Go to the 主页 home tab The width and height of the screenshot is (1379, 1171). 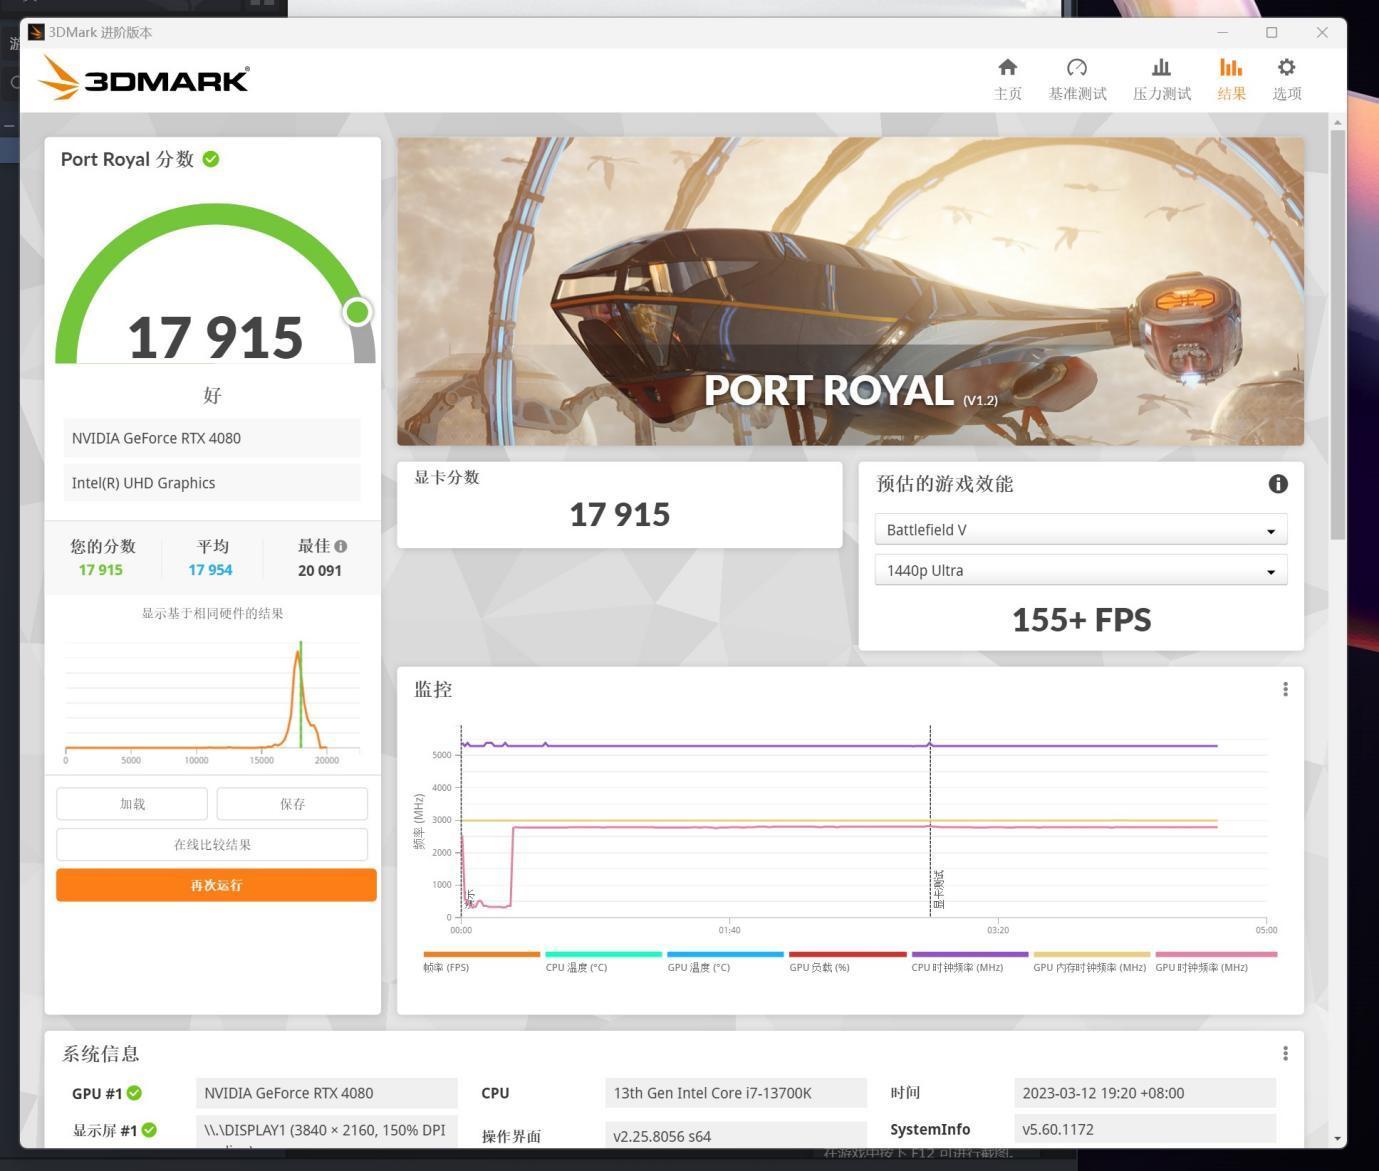coord(1007,78)
